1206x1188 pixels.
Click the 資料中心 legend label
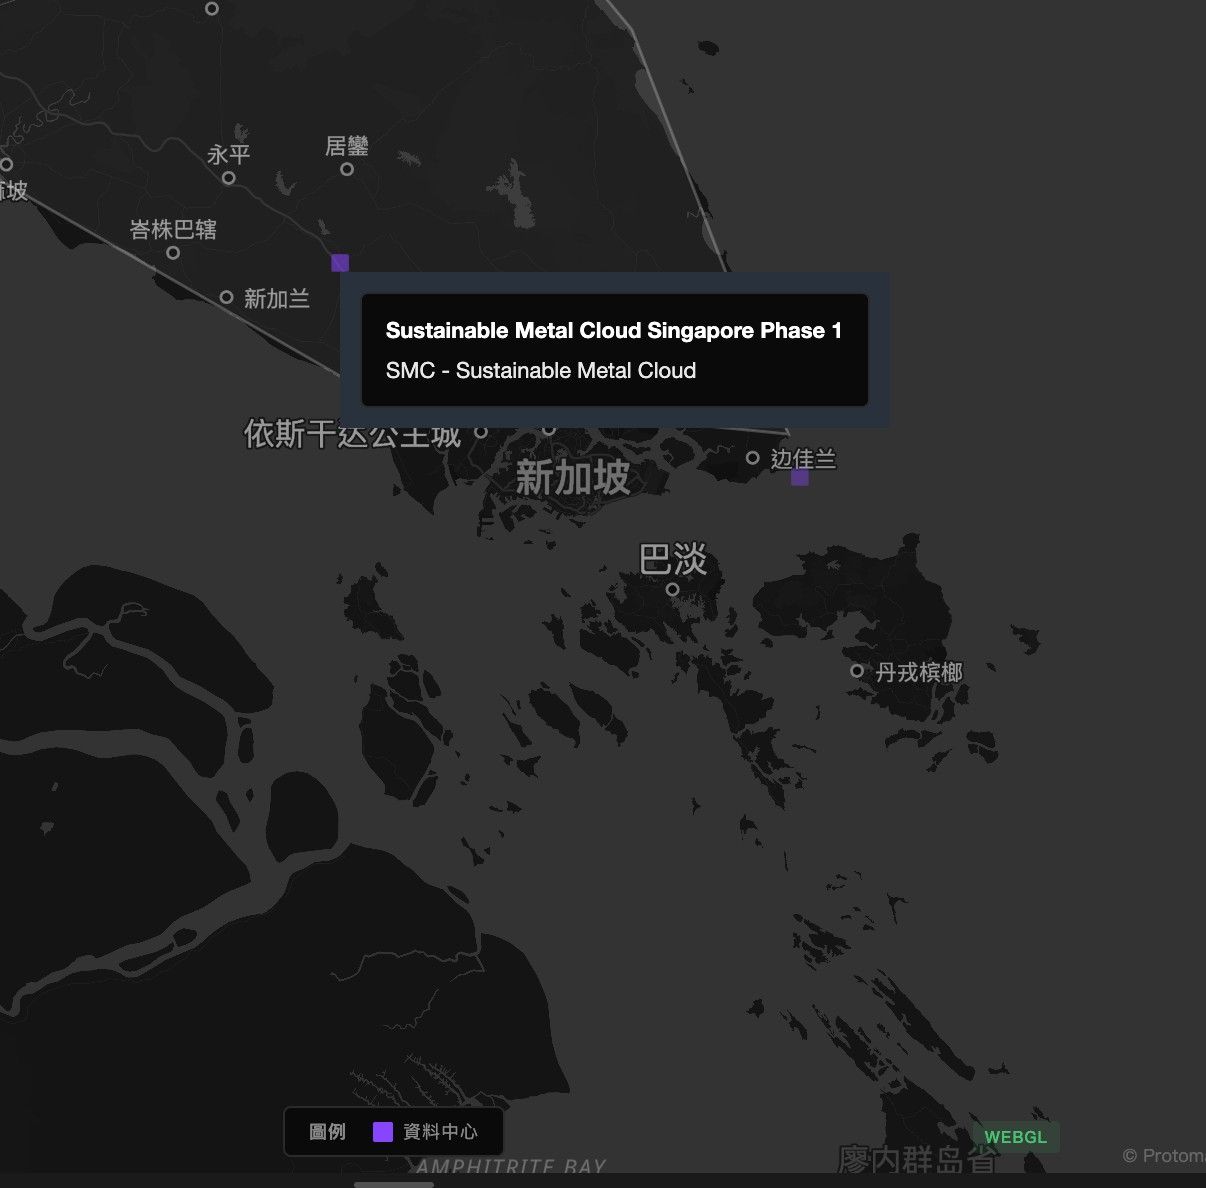click(440, 1132)
